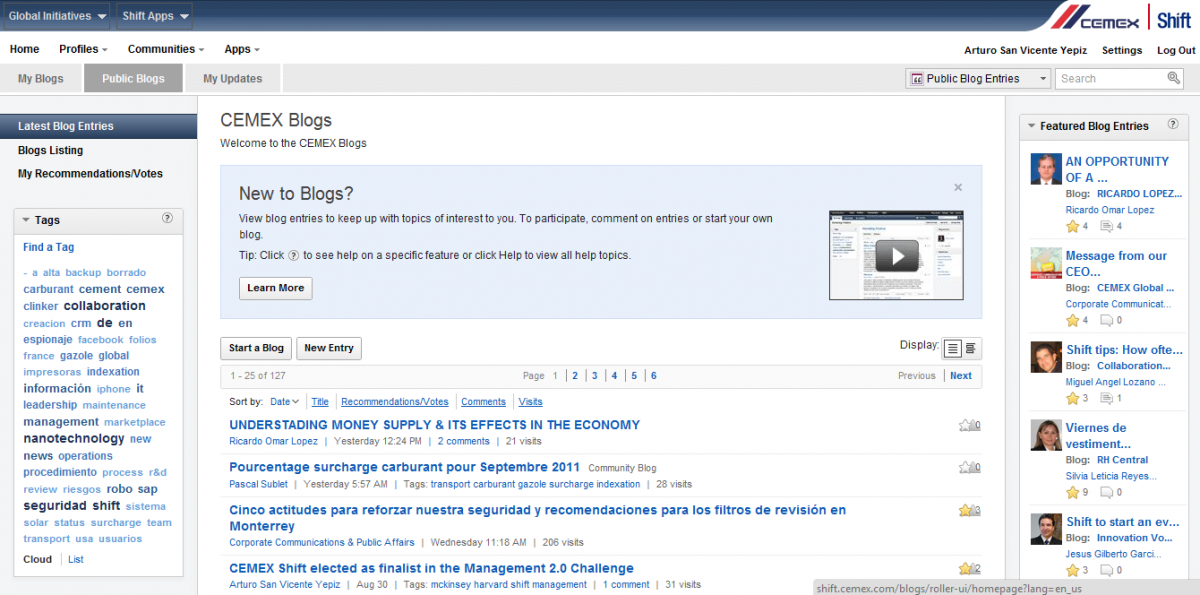The height and width of the screenshot is (595, 1200).
Task: Click Ricardo Omar Lopez featured avatar
Action: tap(1046, 169)
